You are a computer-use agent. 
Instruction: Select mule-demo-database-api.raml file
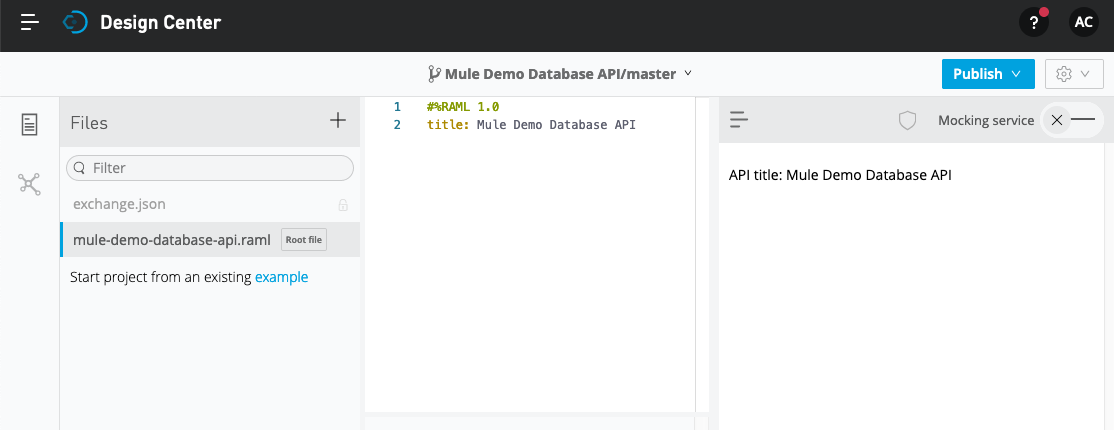[x=171, y=240]
